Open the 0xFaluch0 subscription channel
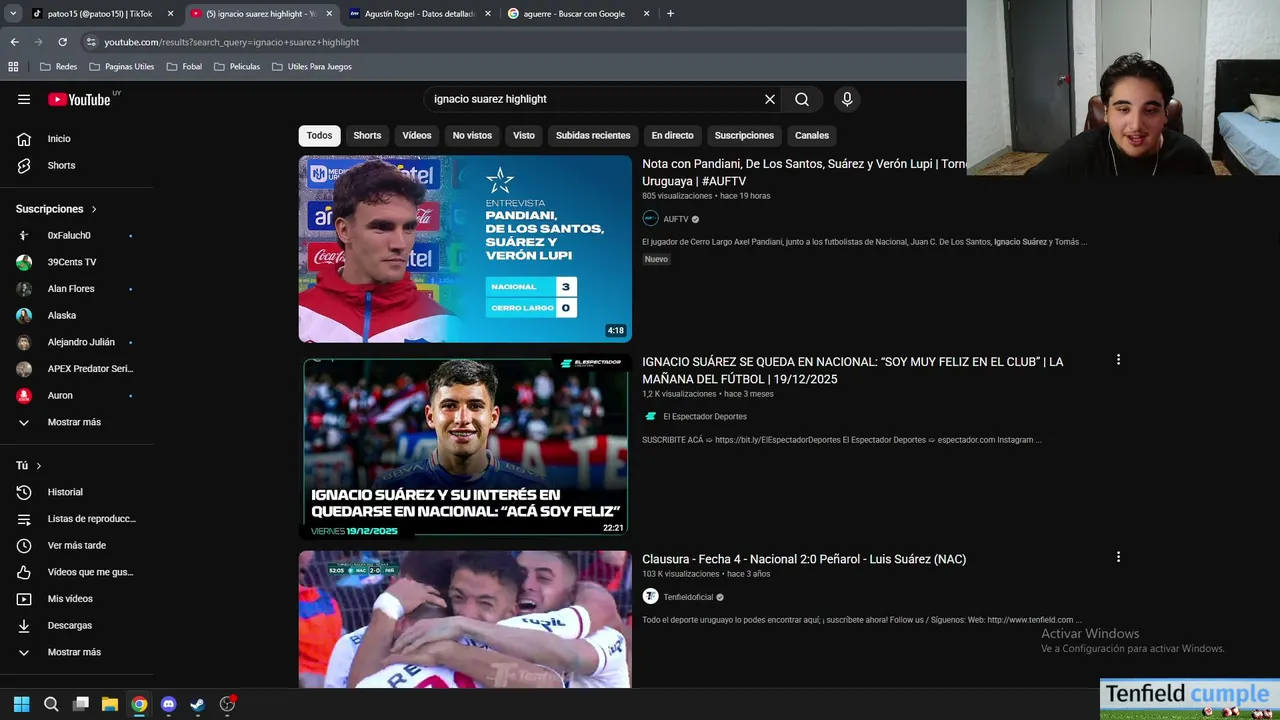The height and width of the screenshot is (720, 1280). click(x=77, y=235)
